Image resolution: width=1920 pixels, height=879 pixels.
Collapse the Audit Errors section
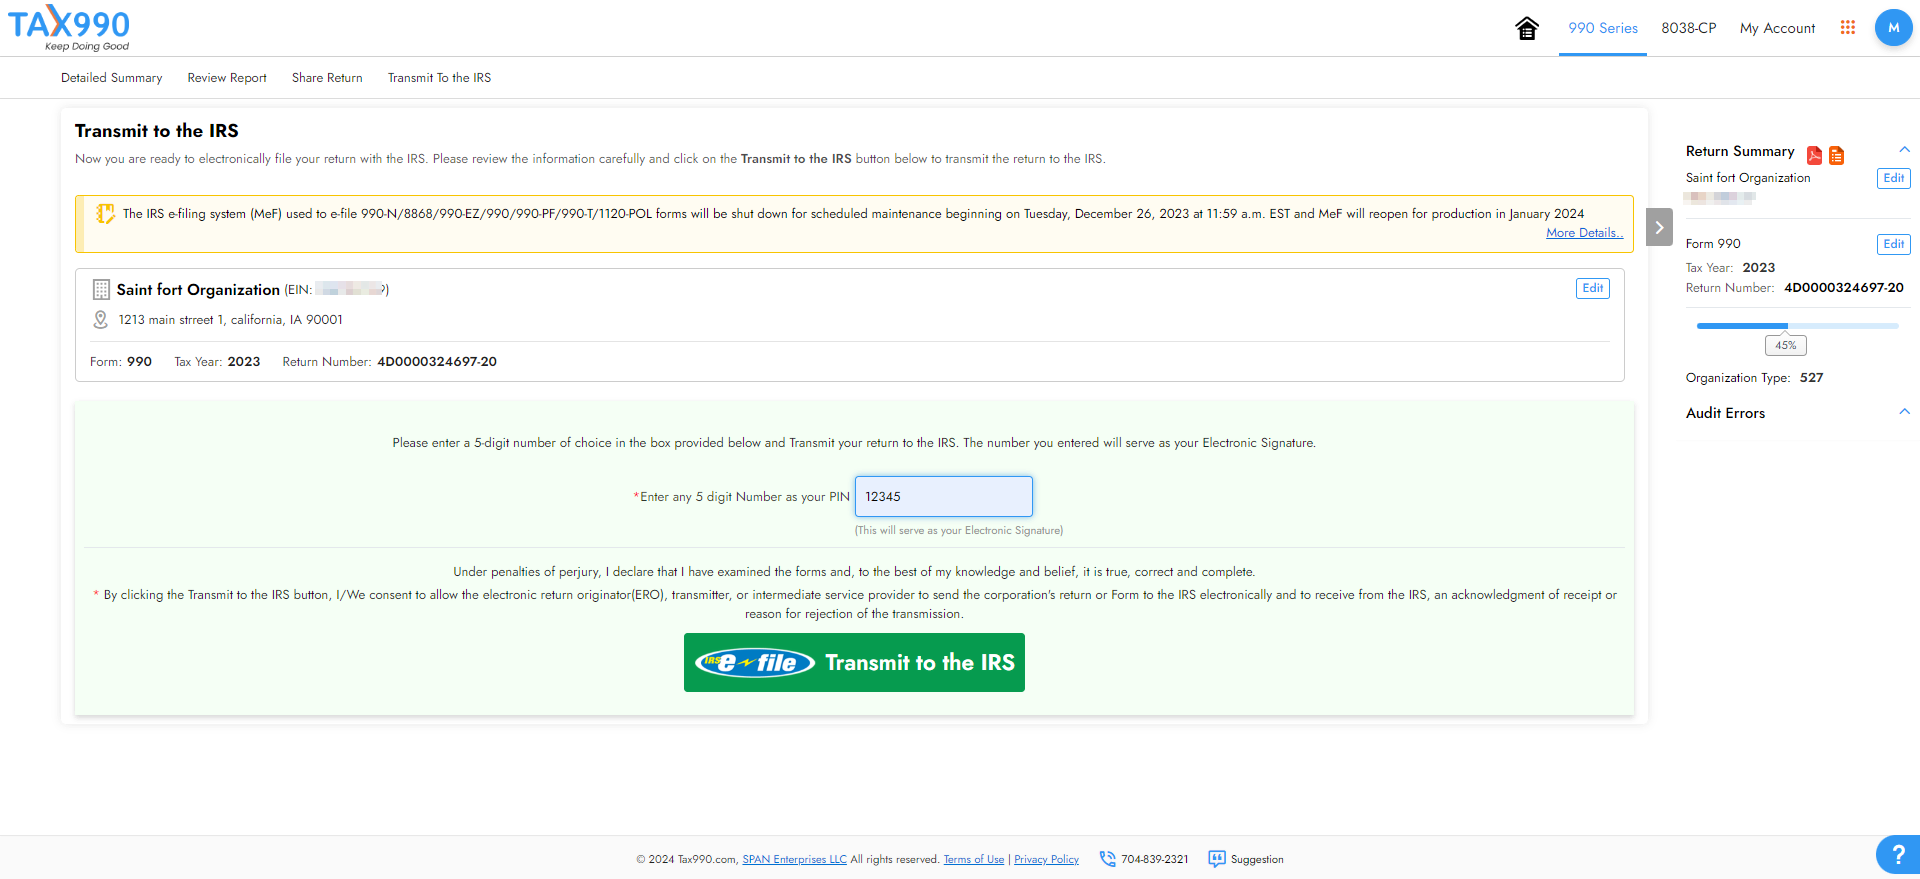point(1904,412)
